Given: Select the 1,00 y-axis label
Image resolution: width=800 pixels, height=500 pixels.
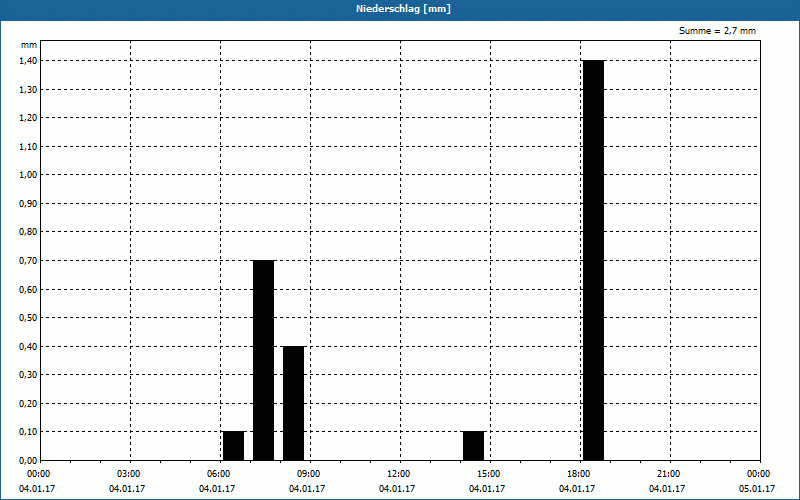Looking at the screenshot, I should (29, 175).
